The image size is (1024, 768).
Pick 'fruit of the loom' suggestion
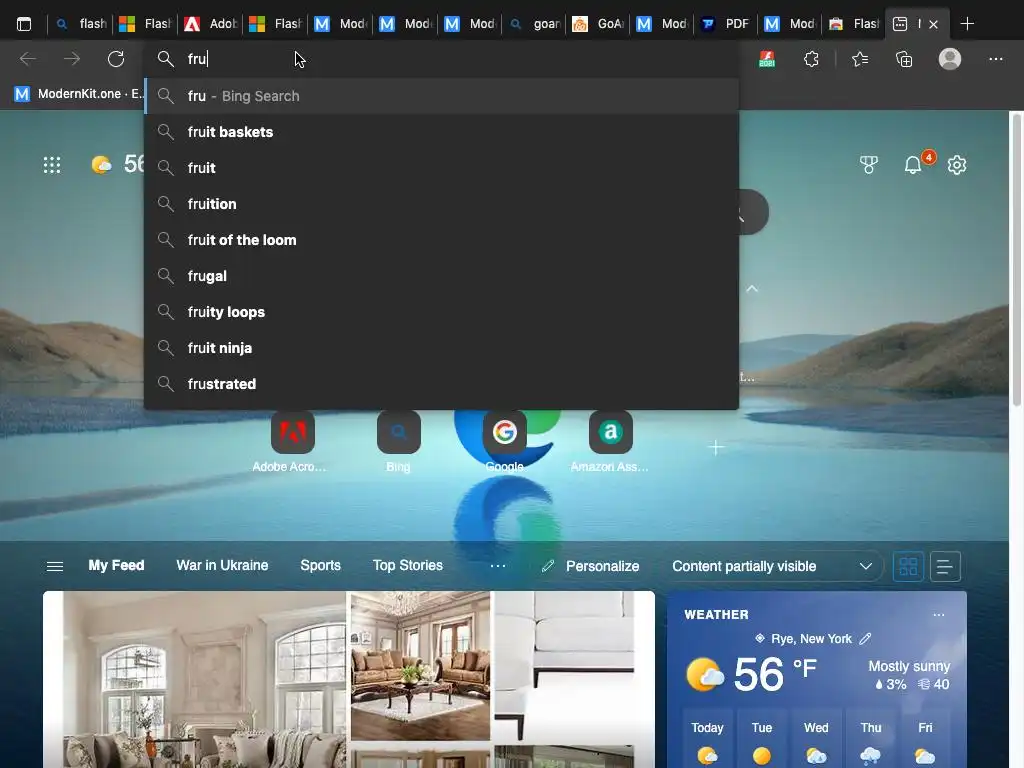(x=441, y=240)
